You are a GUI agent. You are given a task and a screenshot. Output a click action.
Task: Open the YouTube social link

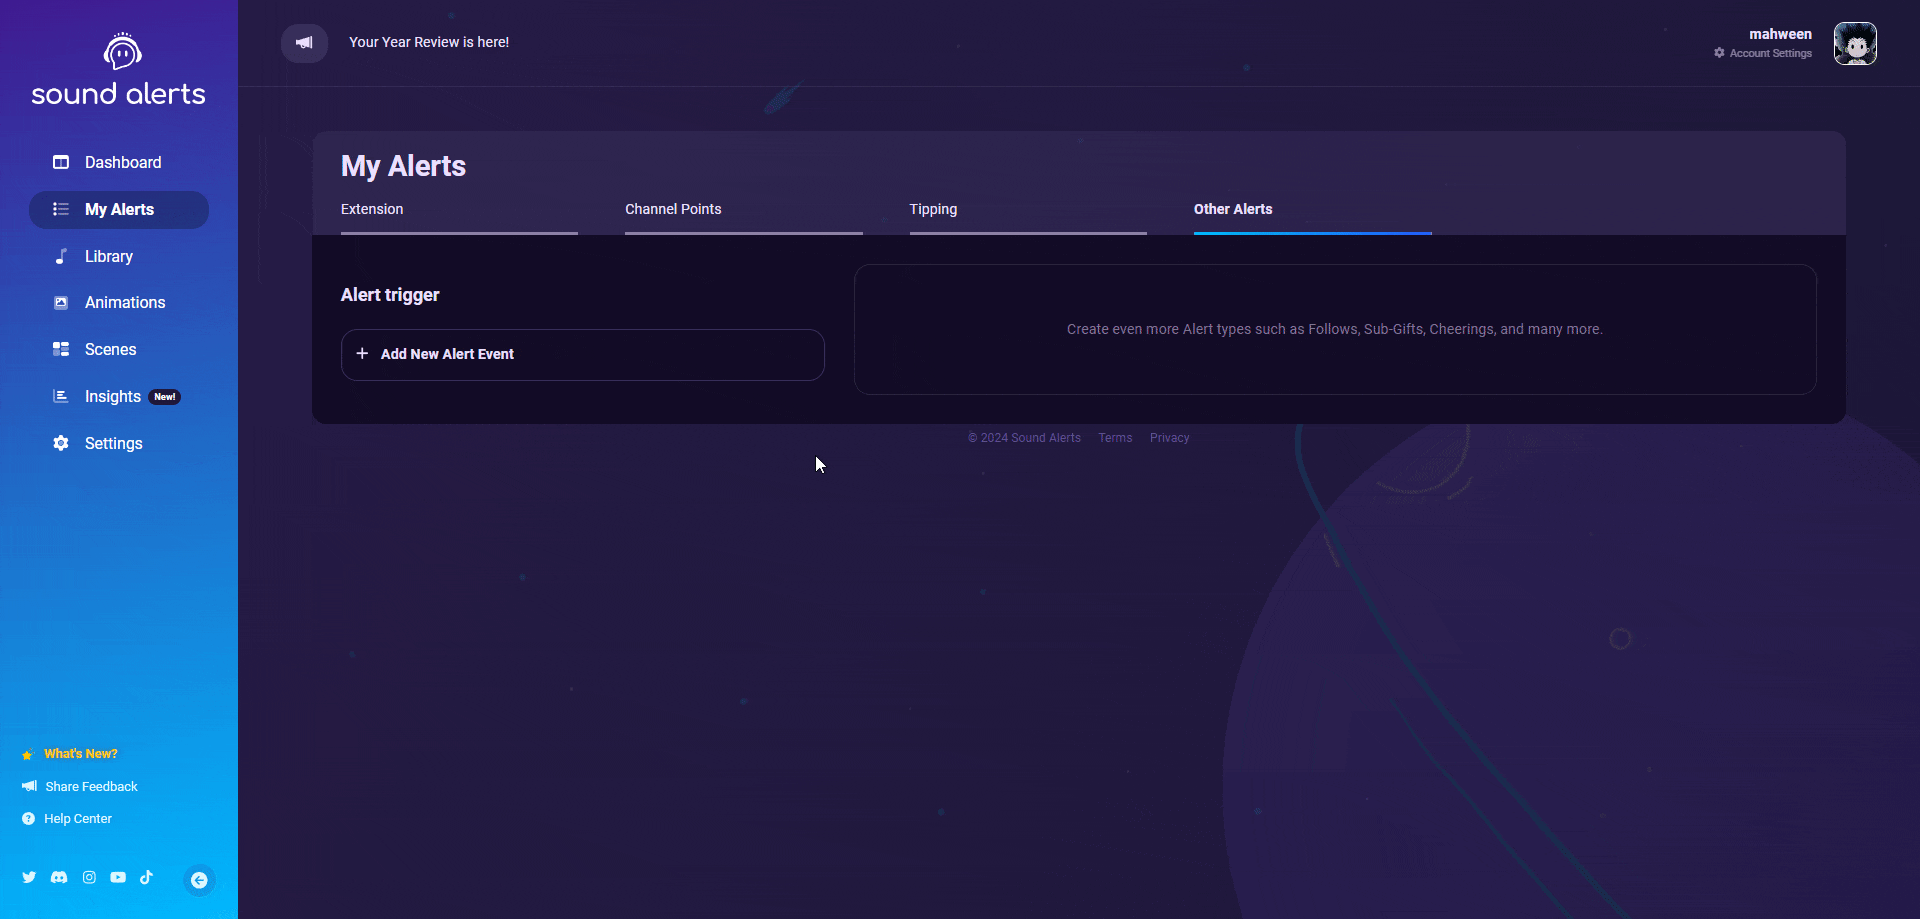[118, 877]
